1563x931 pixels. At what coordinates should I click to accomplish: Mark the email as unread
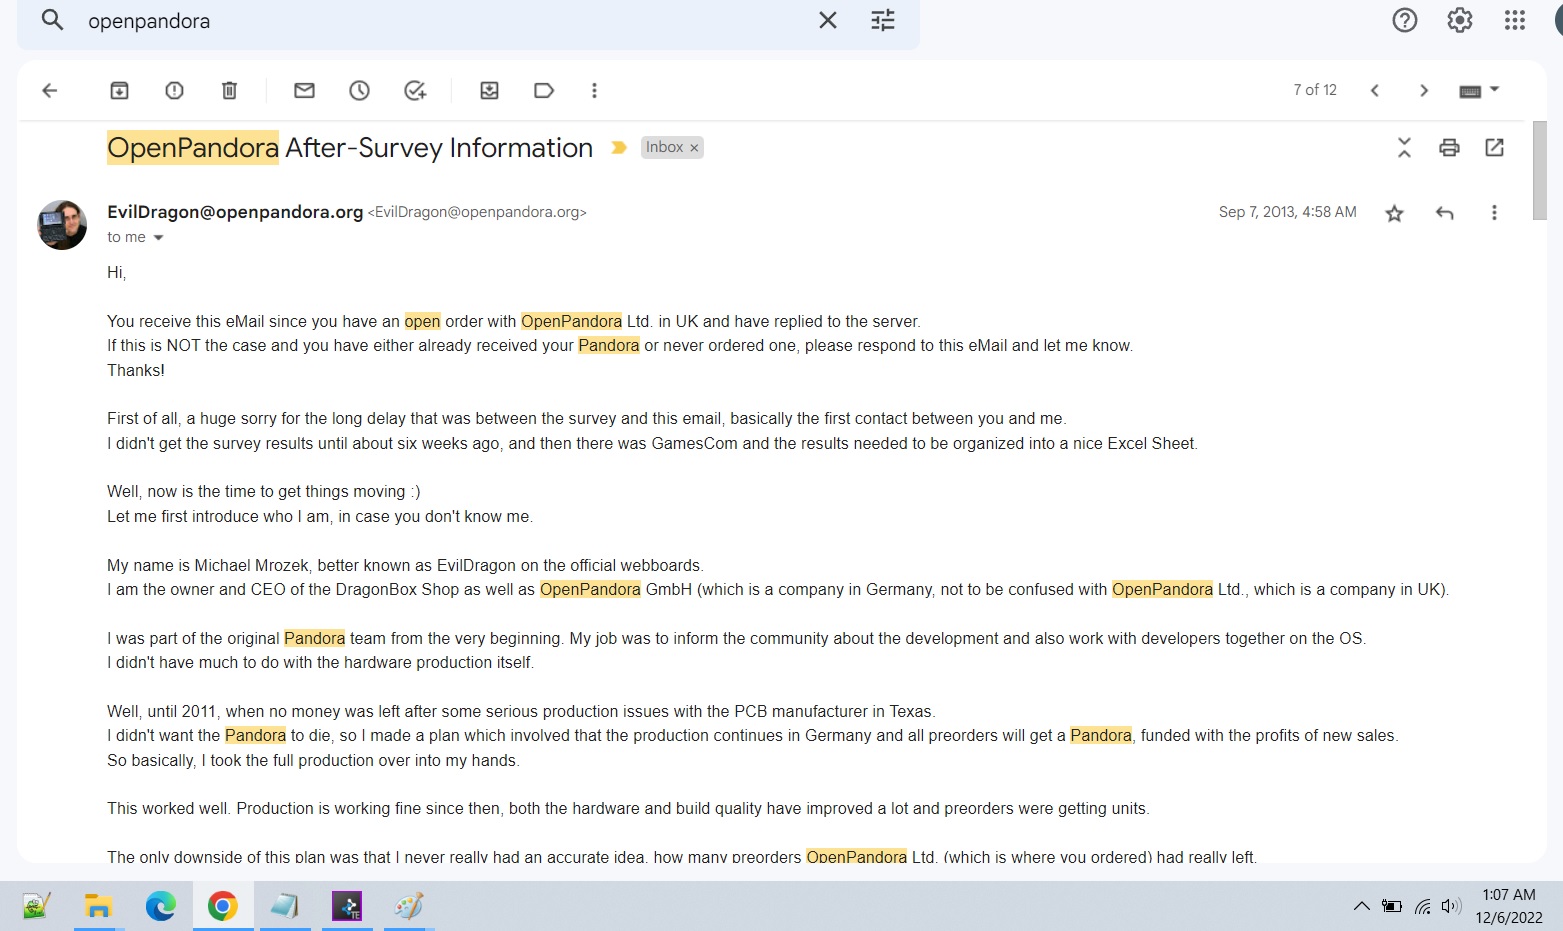tap(304, 91)
